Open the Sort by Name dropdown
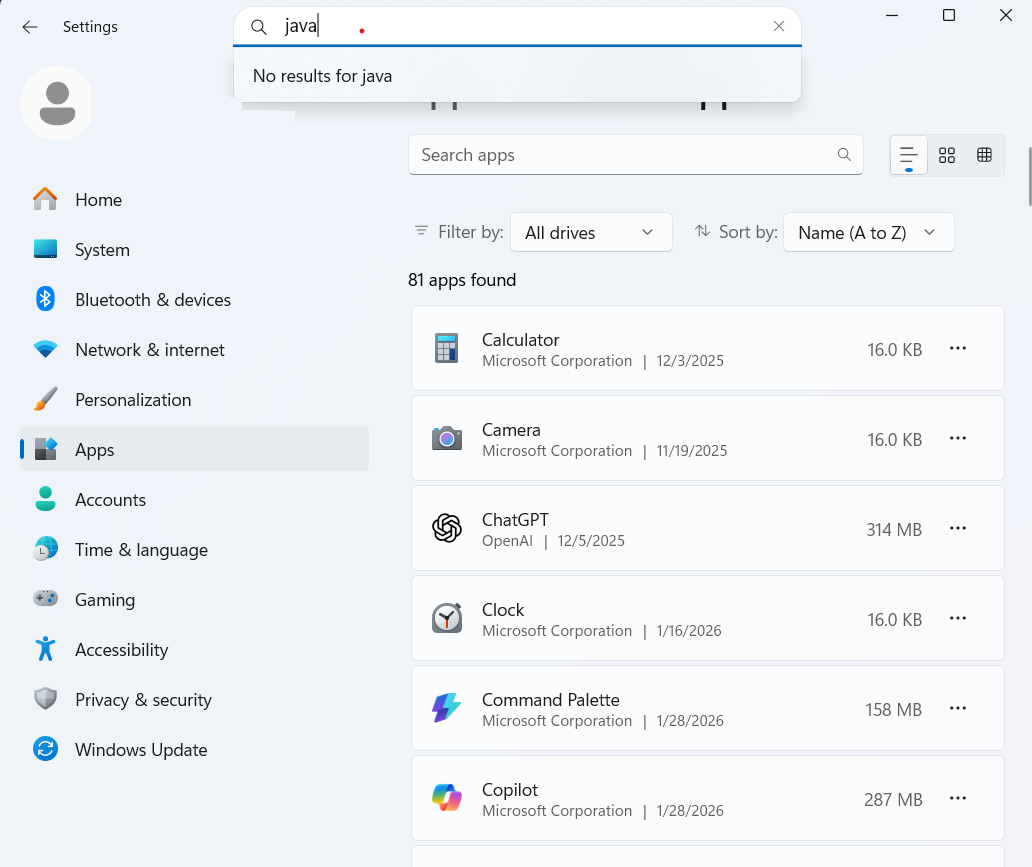The image size is (1032, 867). pos(868,232)
